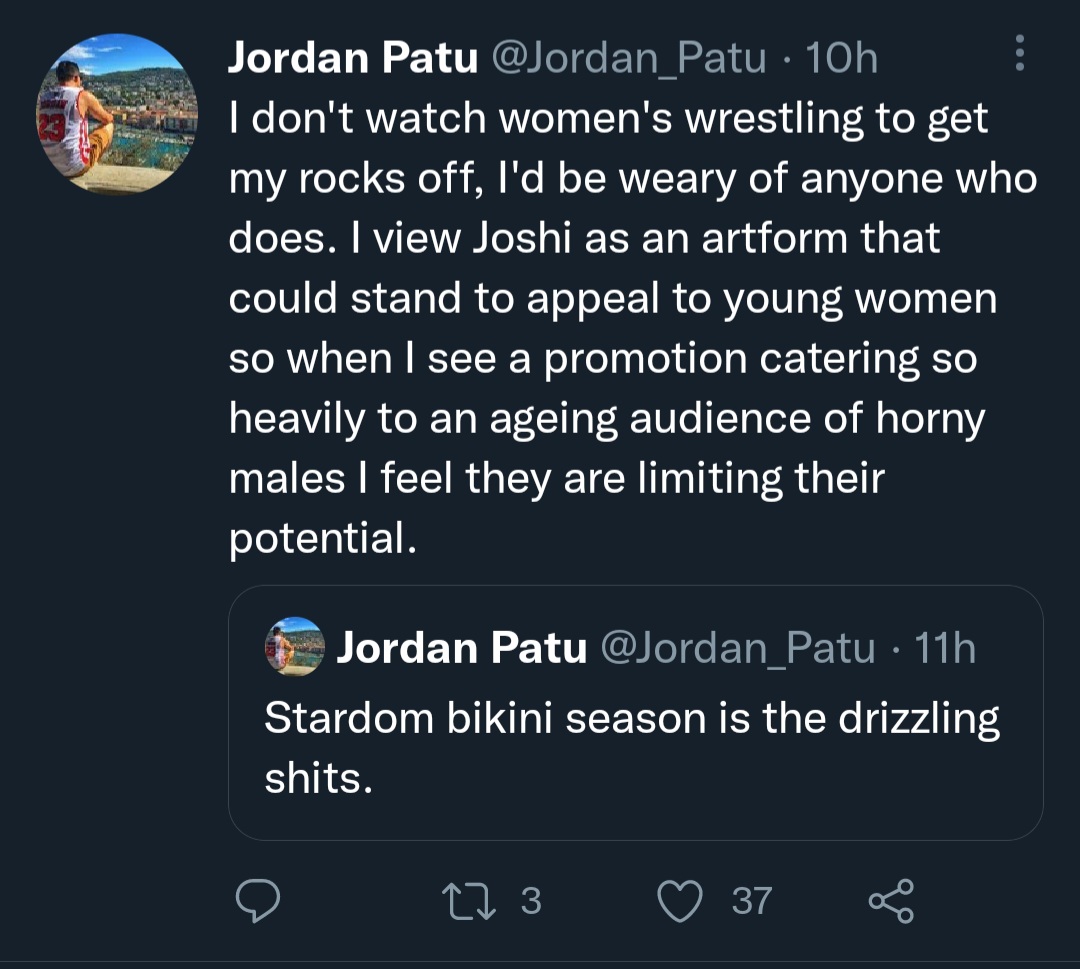The width and height of the screenshot is (1080, 969).
Task: Open Jordan Patu's large profile picture
Action: 116,114
